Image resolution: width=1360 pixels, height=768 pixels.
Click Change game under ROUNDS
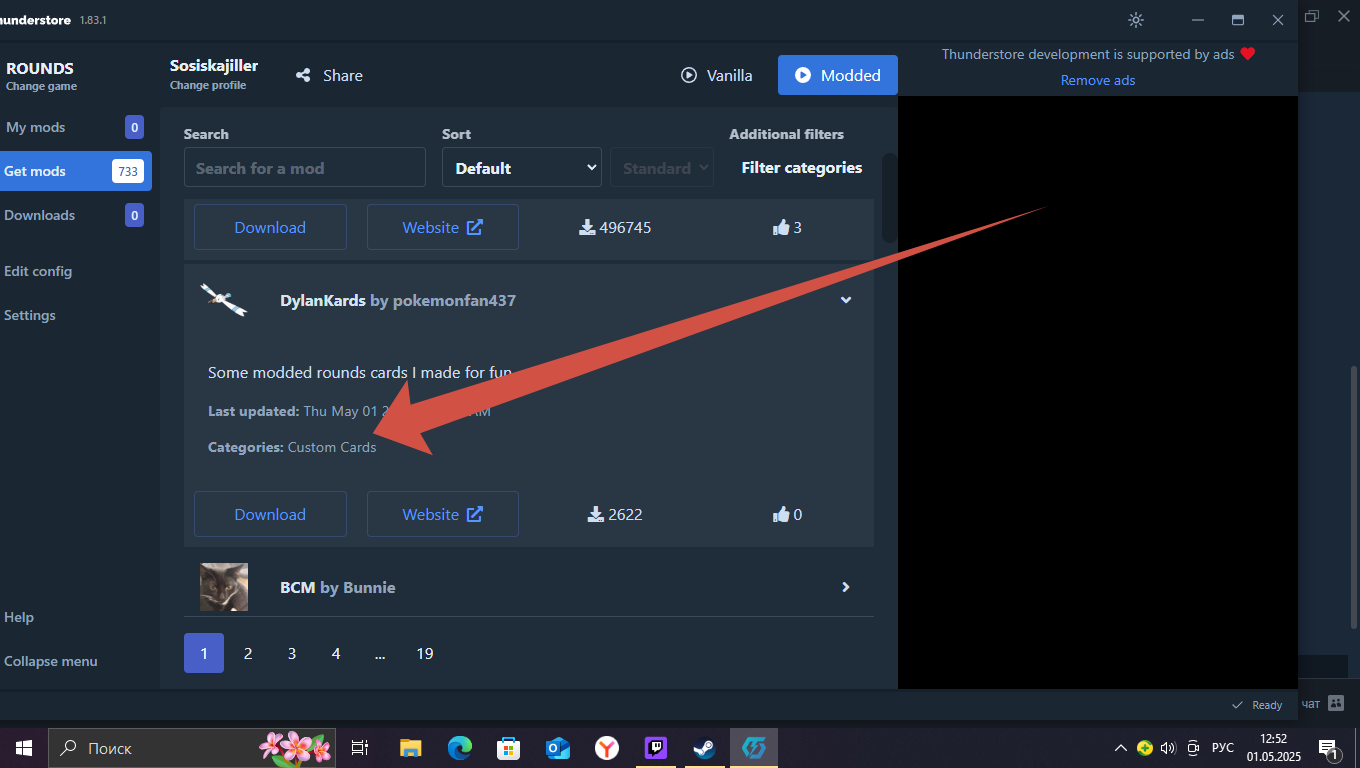coord(40,86)
